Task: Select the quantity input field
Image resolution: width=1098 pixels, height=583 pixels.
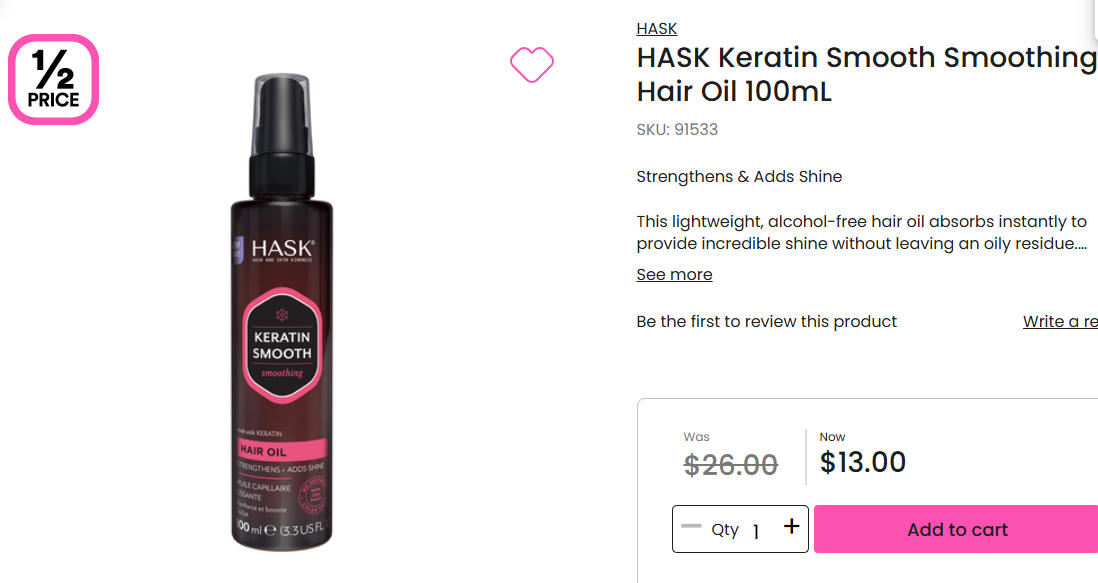Action: click(756, 531)
